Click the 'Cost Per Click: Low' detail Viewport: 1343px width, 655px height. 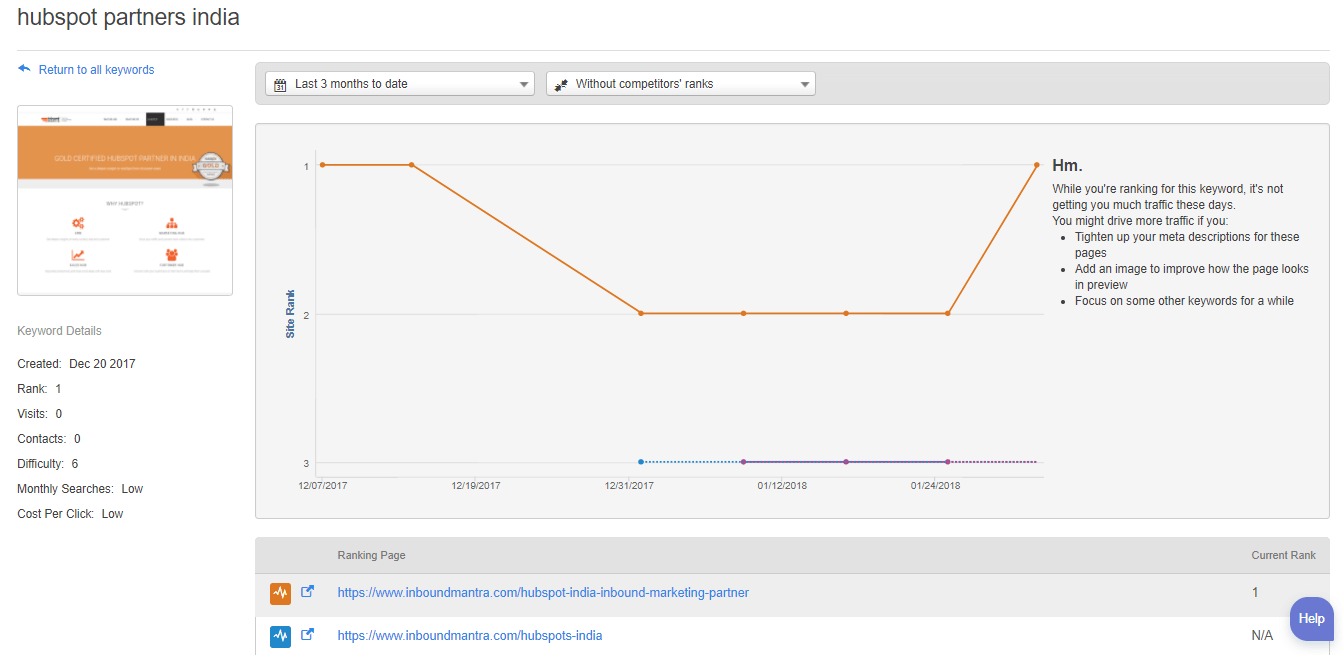point(70,514)
